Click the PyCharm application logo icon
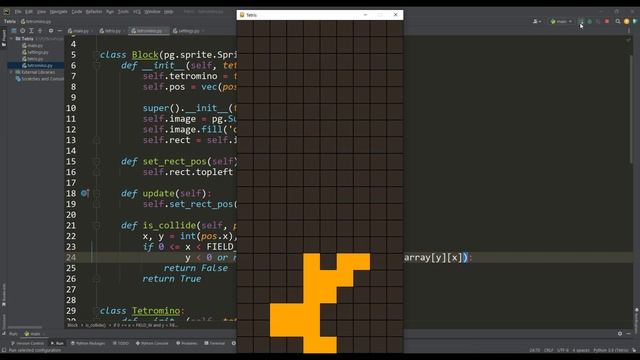 [6, 12]
